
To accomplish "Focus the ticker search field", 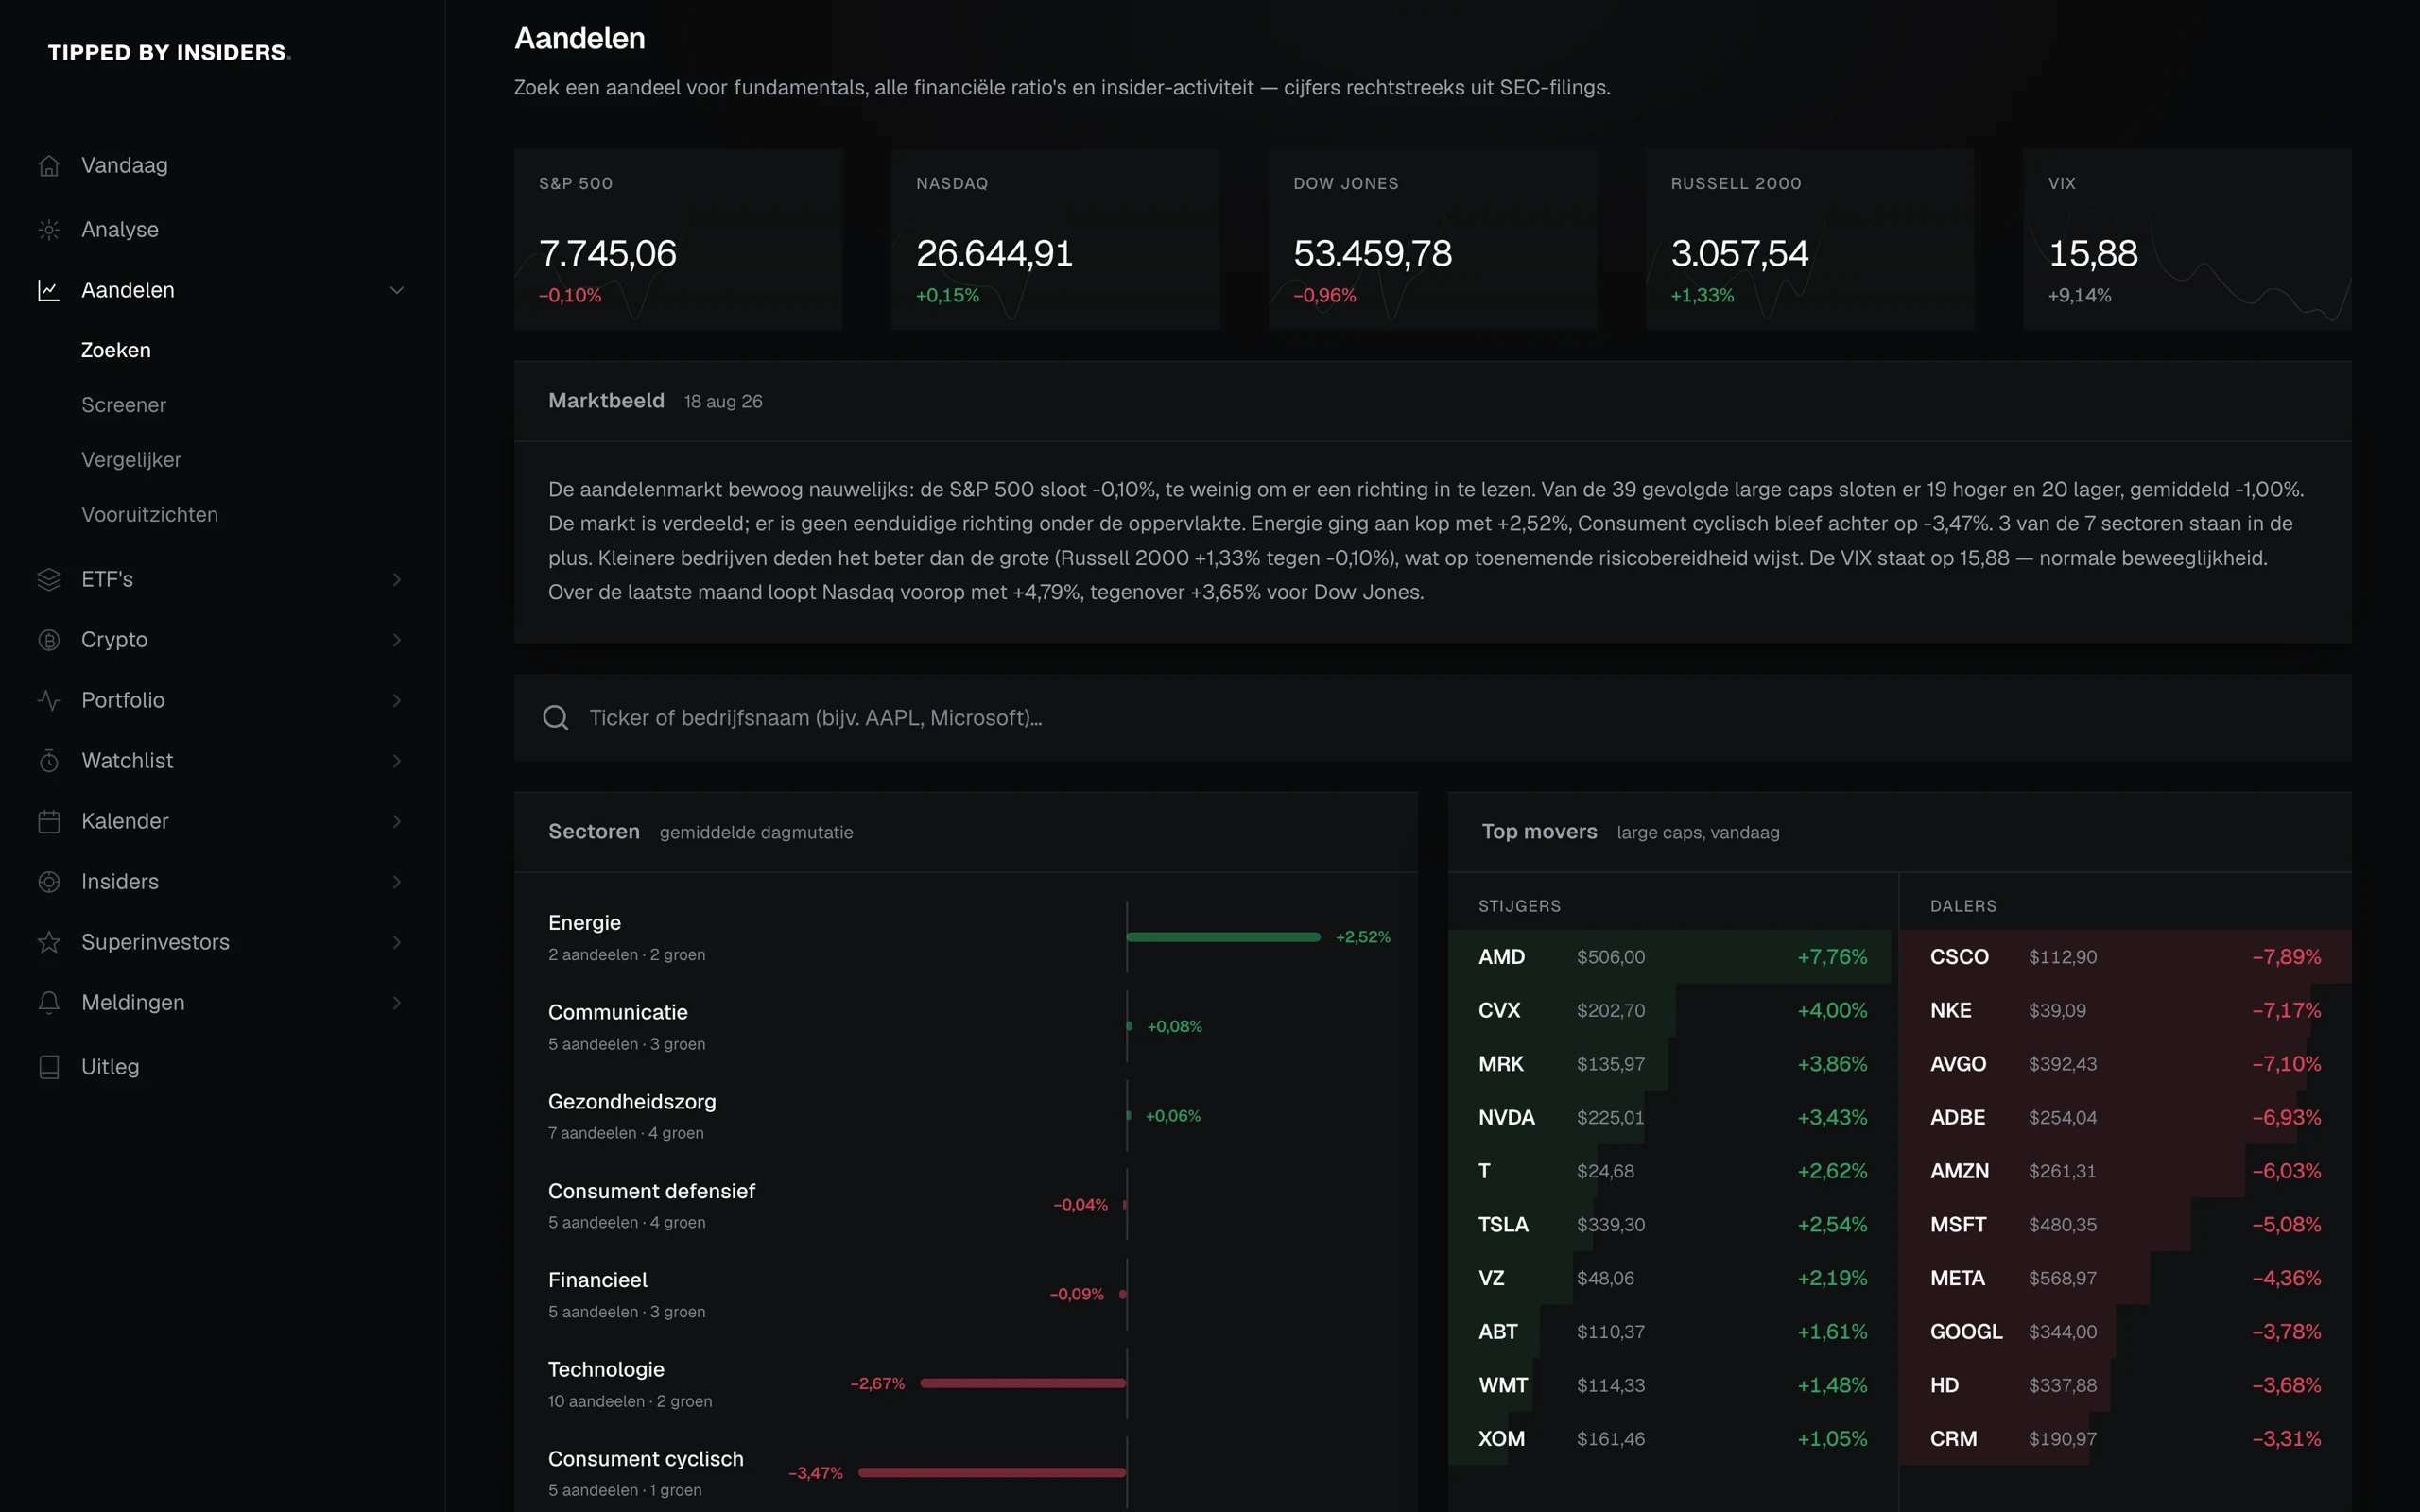I will coord(1433,718).
